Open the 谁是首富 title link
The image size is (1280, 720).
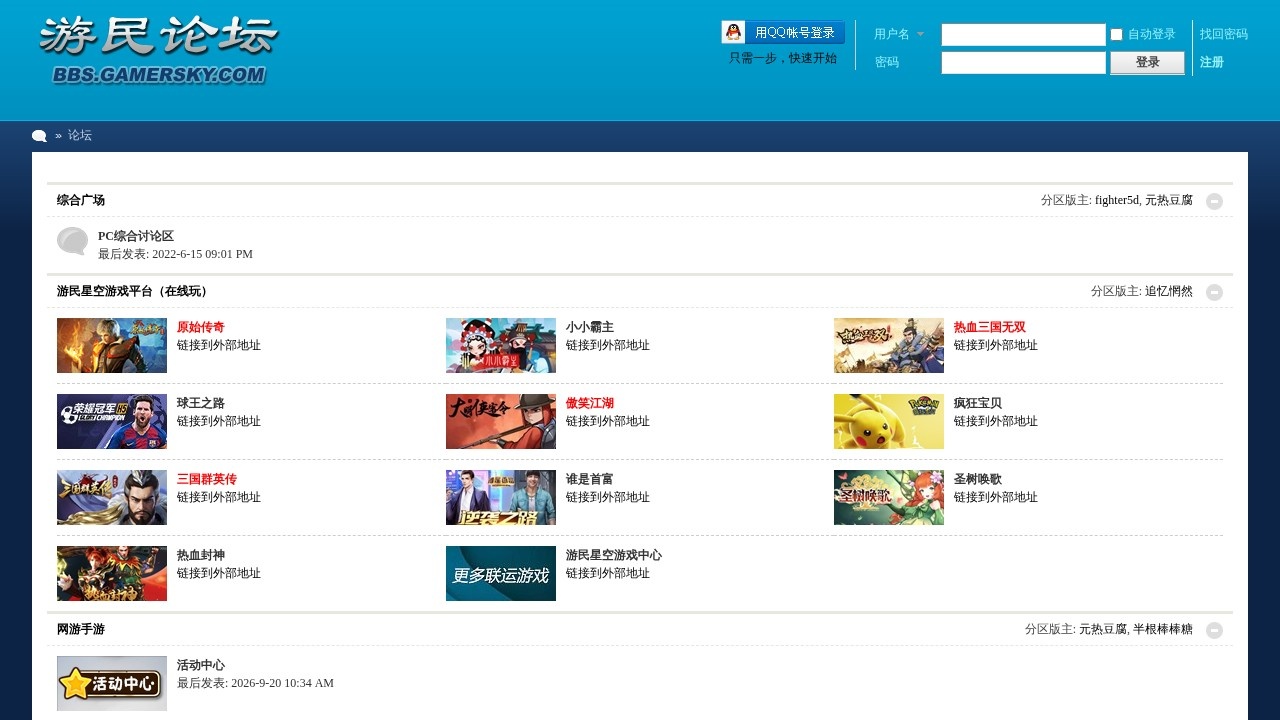pyautogui.click(x=590, y=479)
